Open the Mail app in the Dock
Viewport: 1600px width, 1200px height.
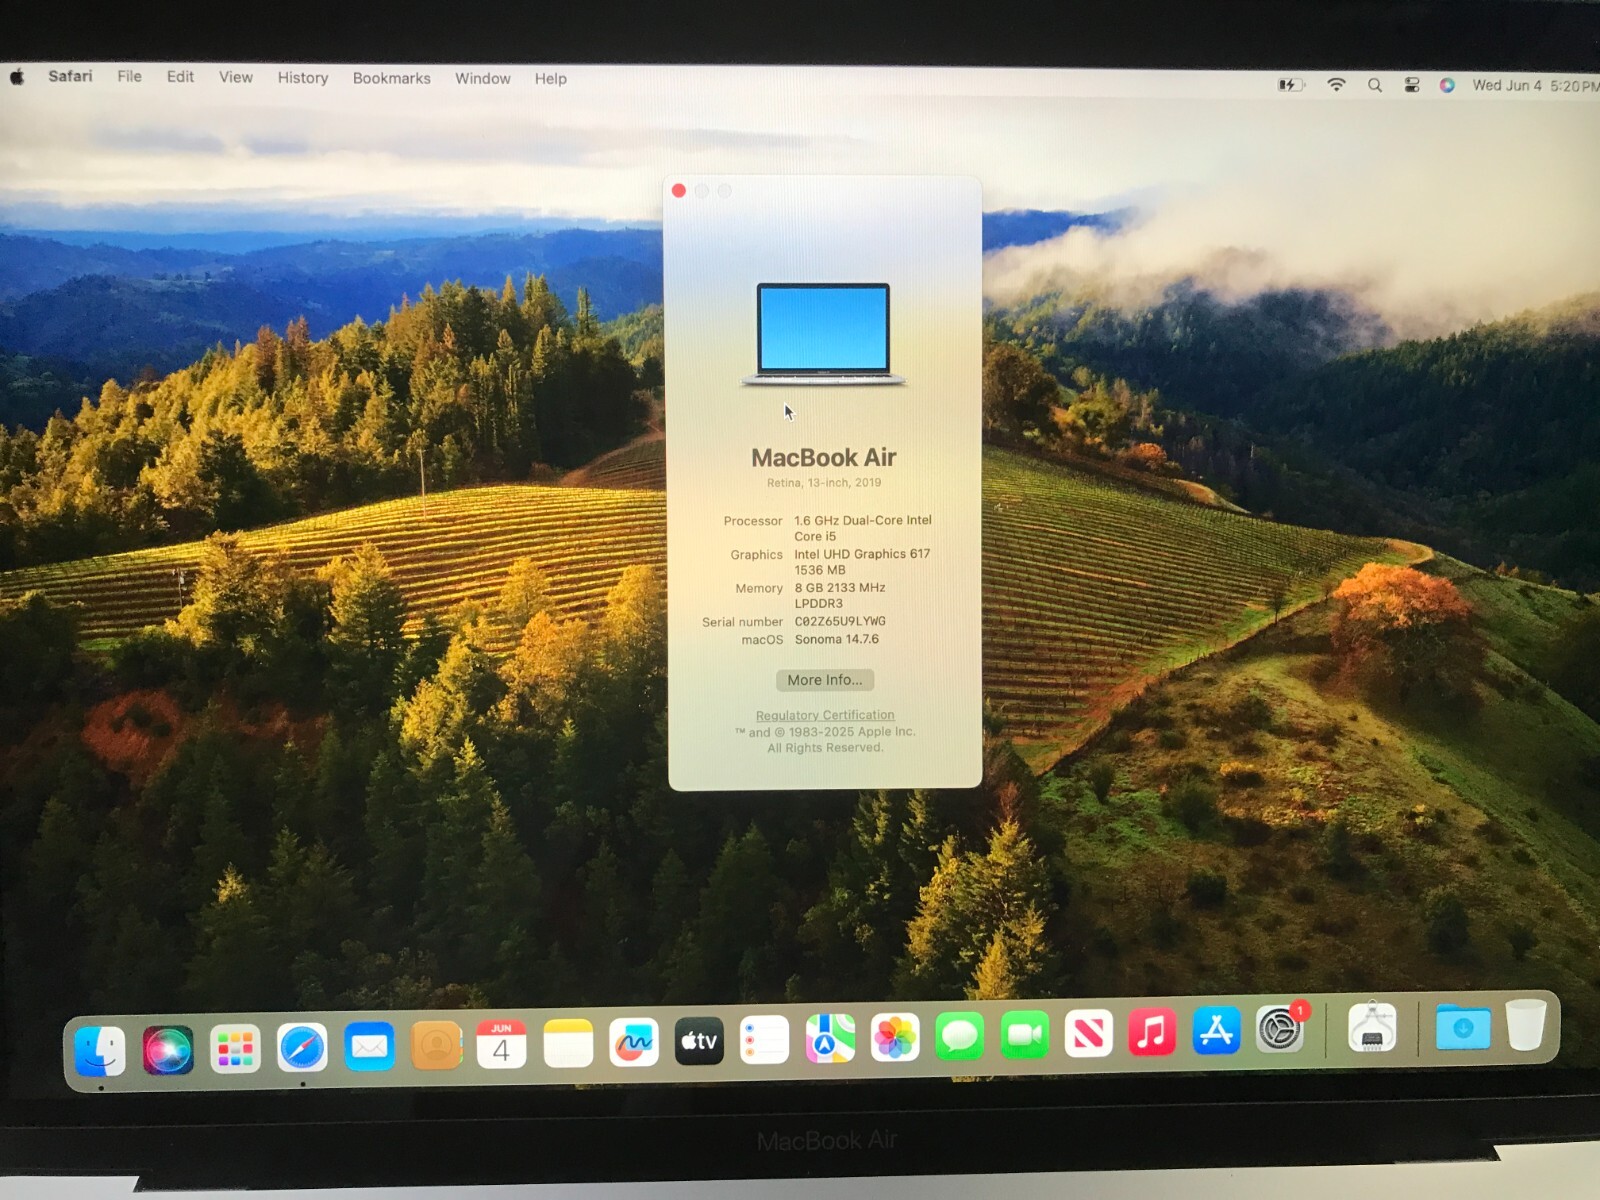(369, 1046)
